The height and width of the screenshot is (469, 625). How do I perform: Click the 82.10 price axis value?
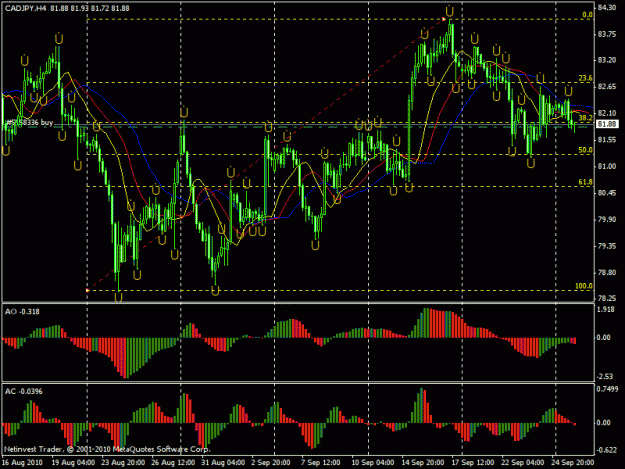tap(607, 114)
